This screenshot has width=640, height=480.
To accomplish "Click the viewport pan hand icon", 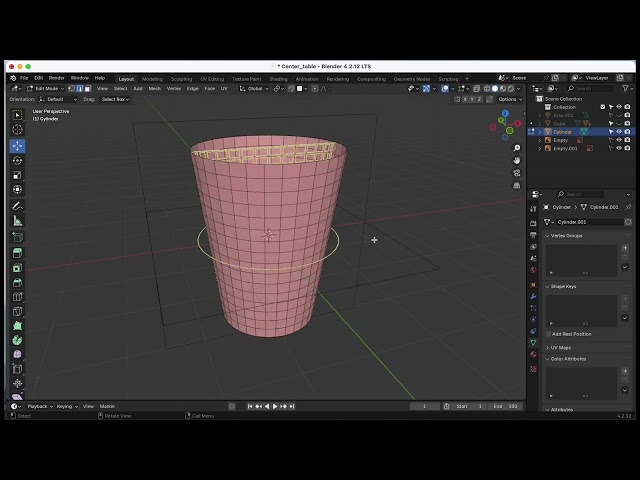I will click(517, 160).
